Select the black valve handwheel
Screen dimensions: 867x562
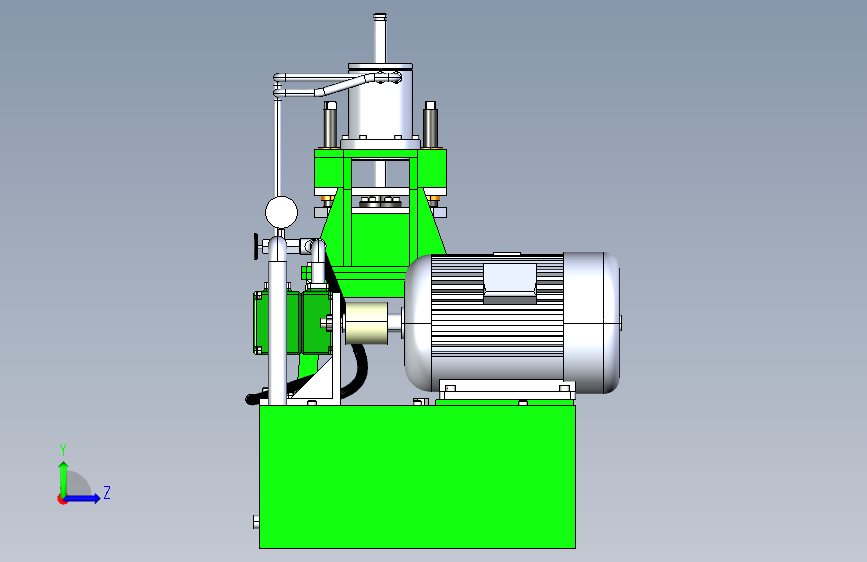pyautogui.click(x=256, y=246)
